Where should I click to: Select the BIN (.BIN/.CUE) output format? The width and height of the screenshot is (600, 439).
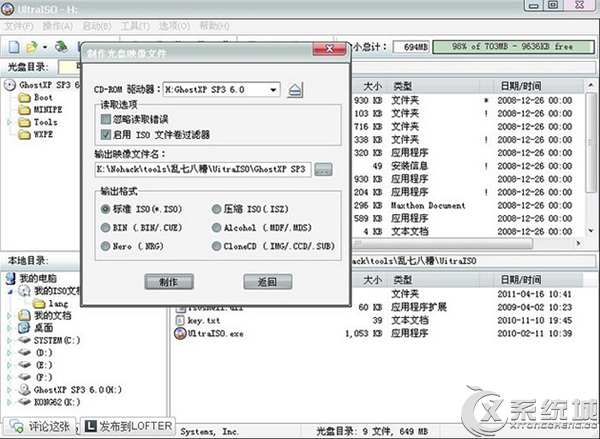pos(105,228)
